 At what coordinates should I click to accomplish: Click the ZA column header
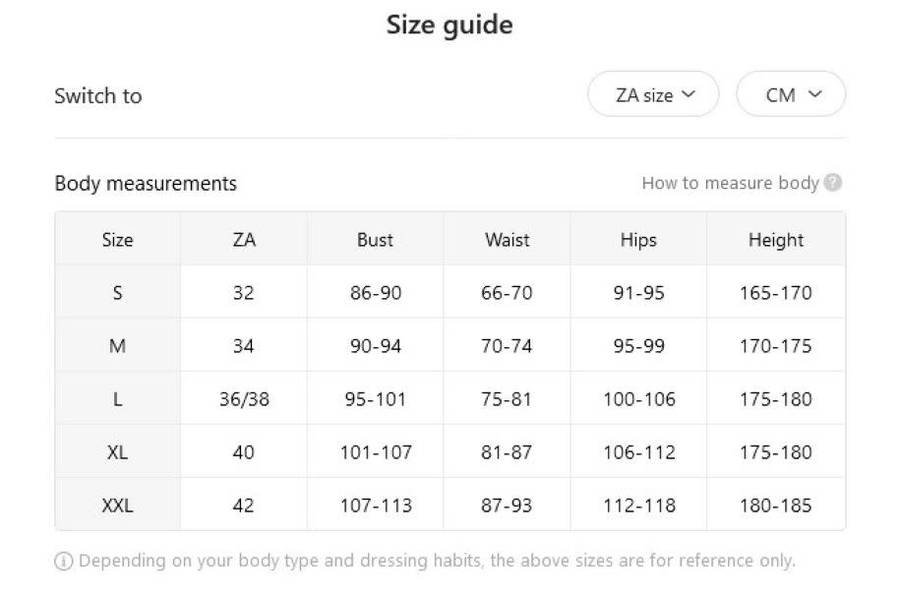point(243,240)
